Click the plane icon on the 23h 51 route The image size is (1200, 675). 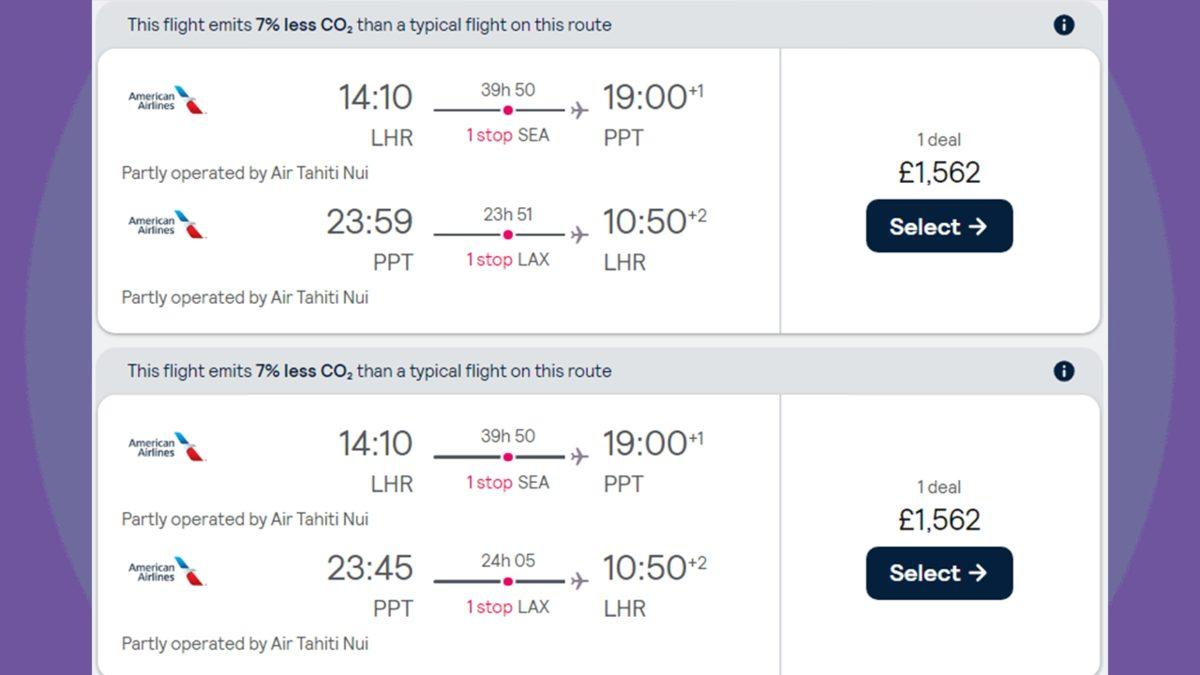[579, 235]
